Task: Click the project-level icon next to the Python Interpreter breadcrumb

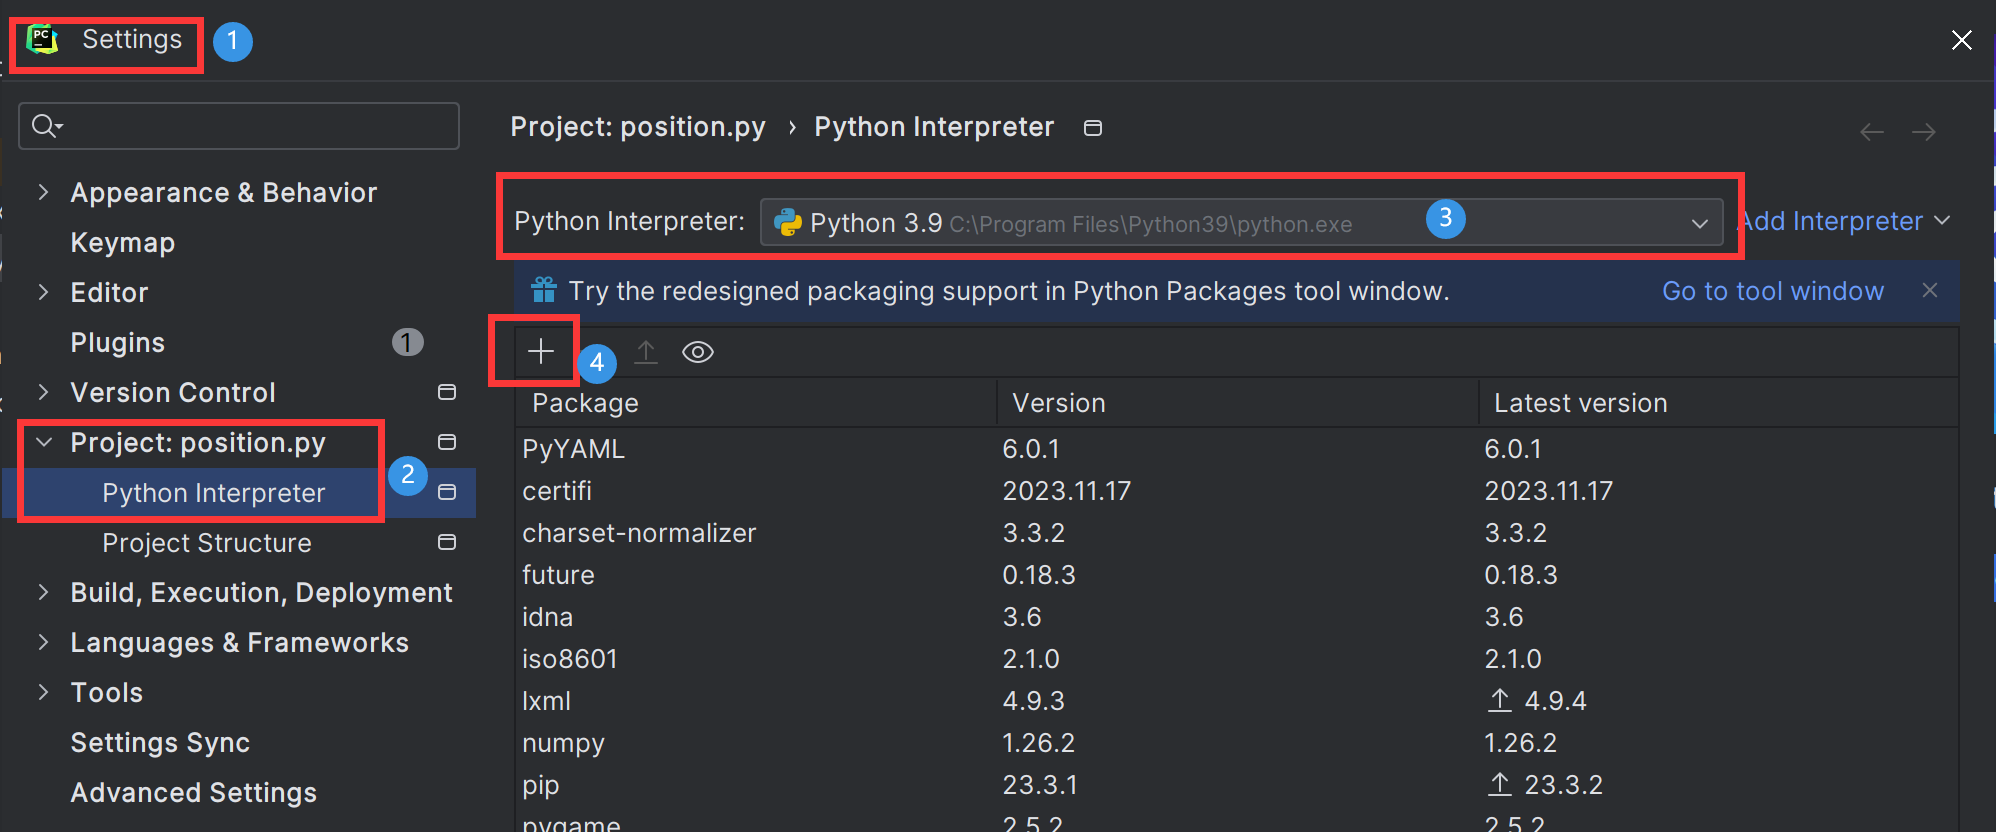Action: coord(1093,128)
